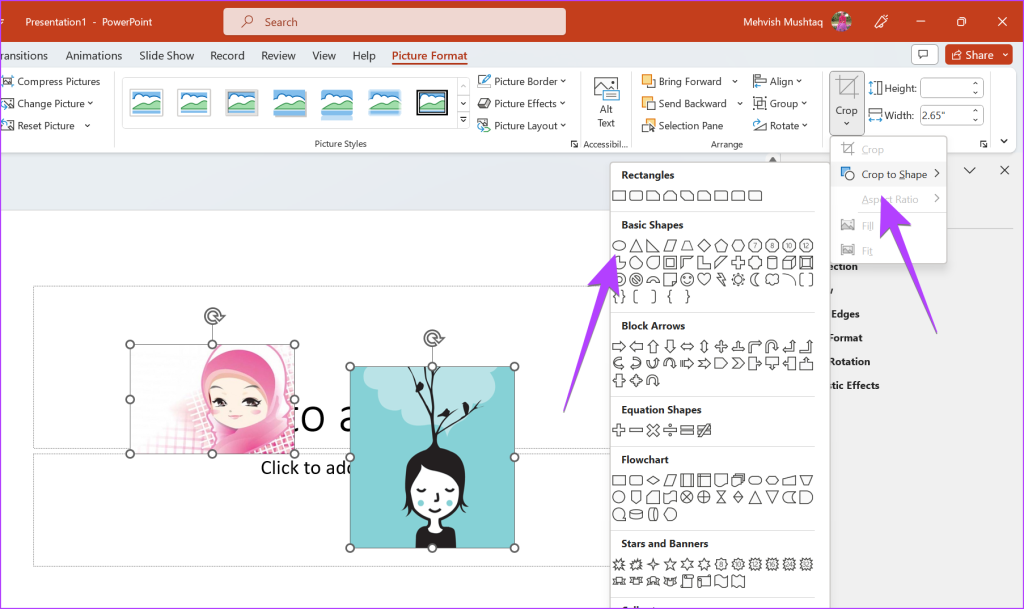Choose the Flowchart Summing Junction shape
The width and height of the screenshot is (1024, 609).
tap(686, 497)
